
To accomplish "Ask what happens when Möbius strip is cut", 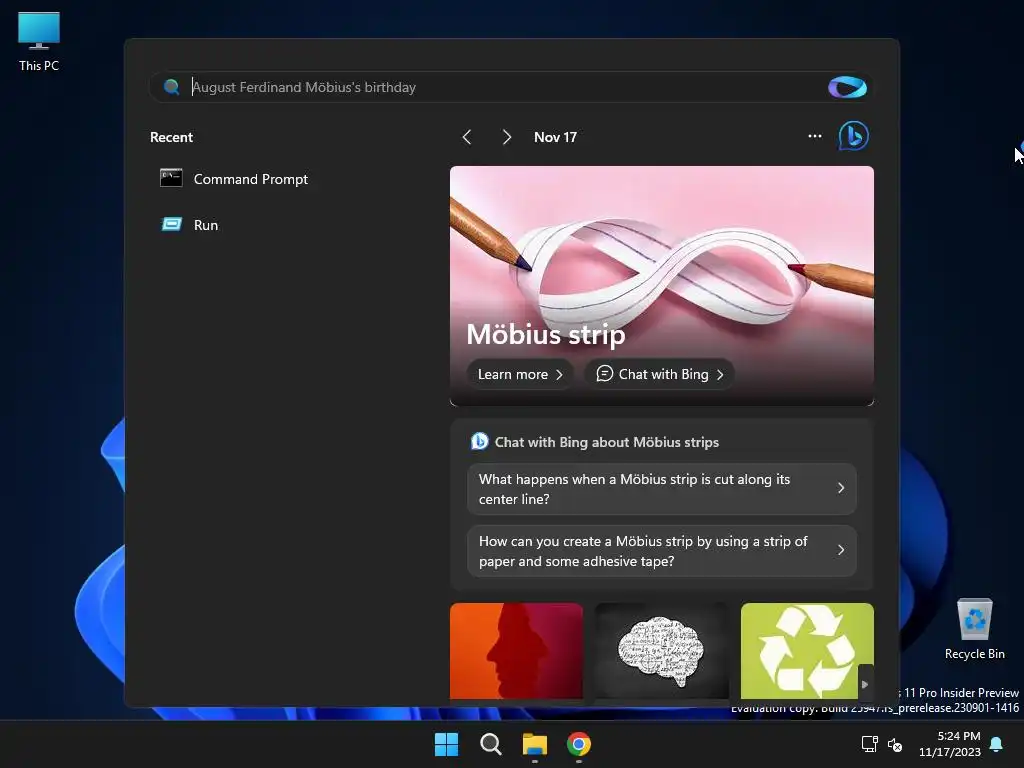I will pyautogui.click(x=662, y=488).
